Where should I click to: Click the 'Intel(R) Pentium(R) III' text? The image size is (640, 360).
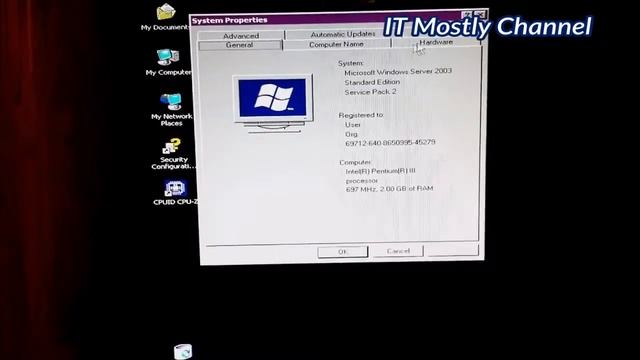click(380, 171)
